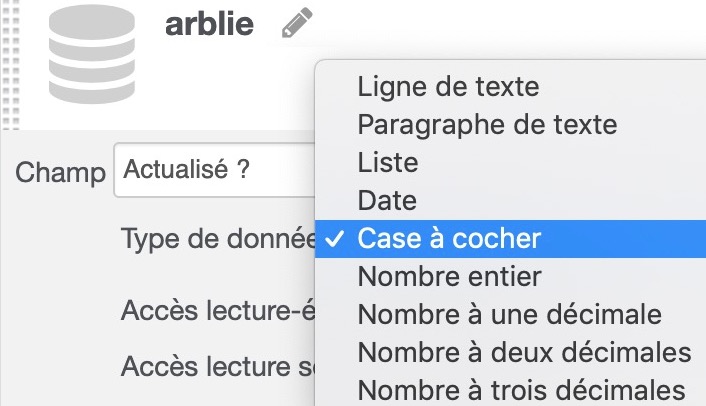This screenshot has height=406, width=706.
Task: Pick 'Nombre à une décimale'
Action: tap(510, 314)
